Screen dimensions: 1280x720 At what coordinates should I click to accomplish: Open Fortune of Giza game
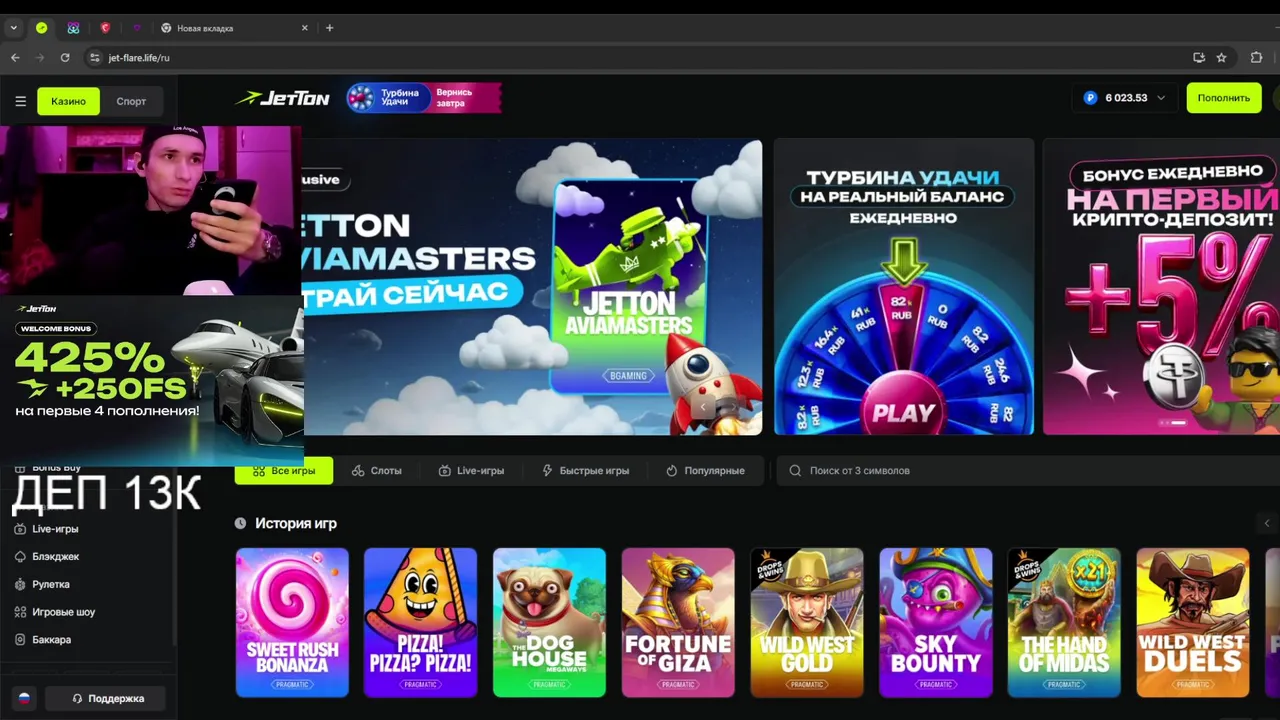pyautogui.click(x=678, y=622)
